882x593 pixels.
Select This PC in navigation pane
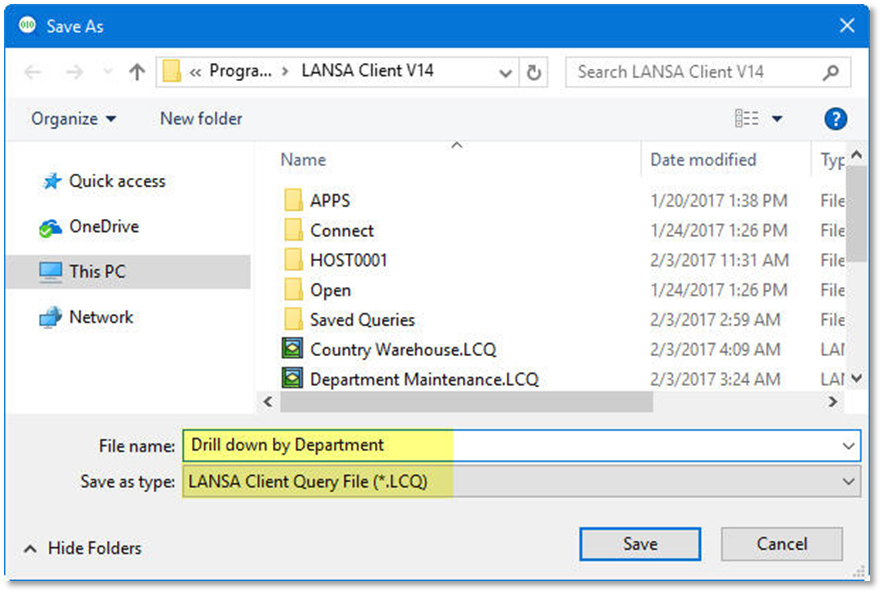point(97,271)
